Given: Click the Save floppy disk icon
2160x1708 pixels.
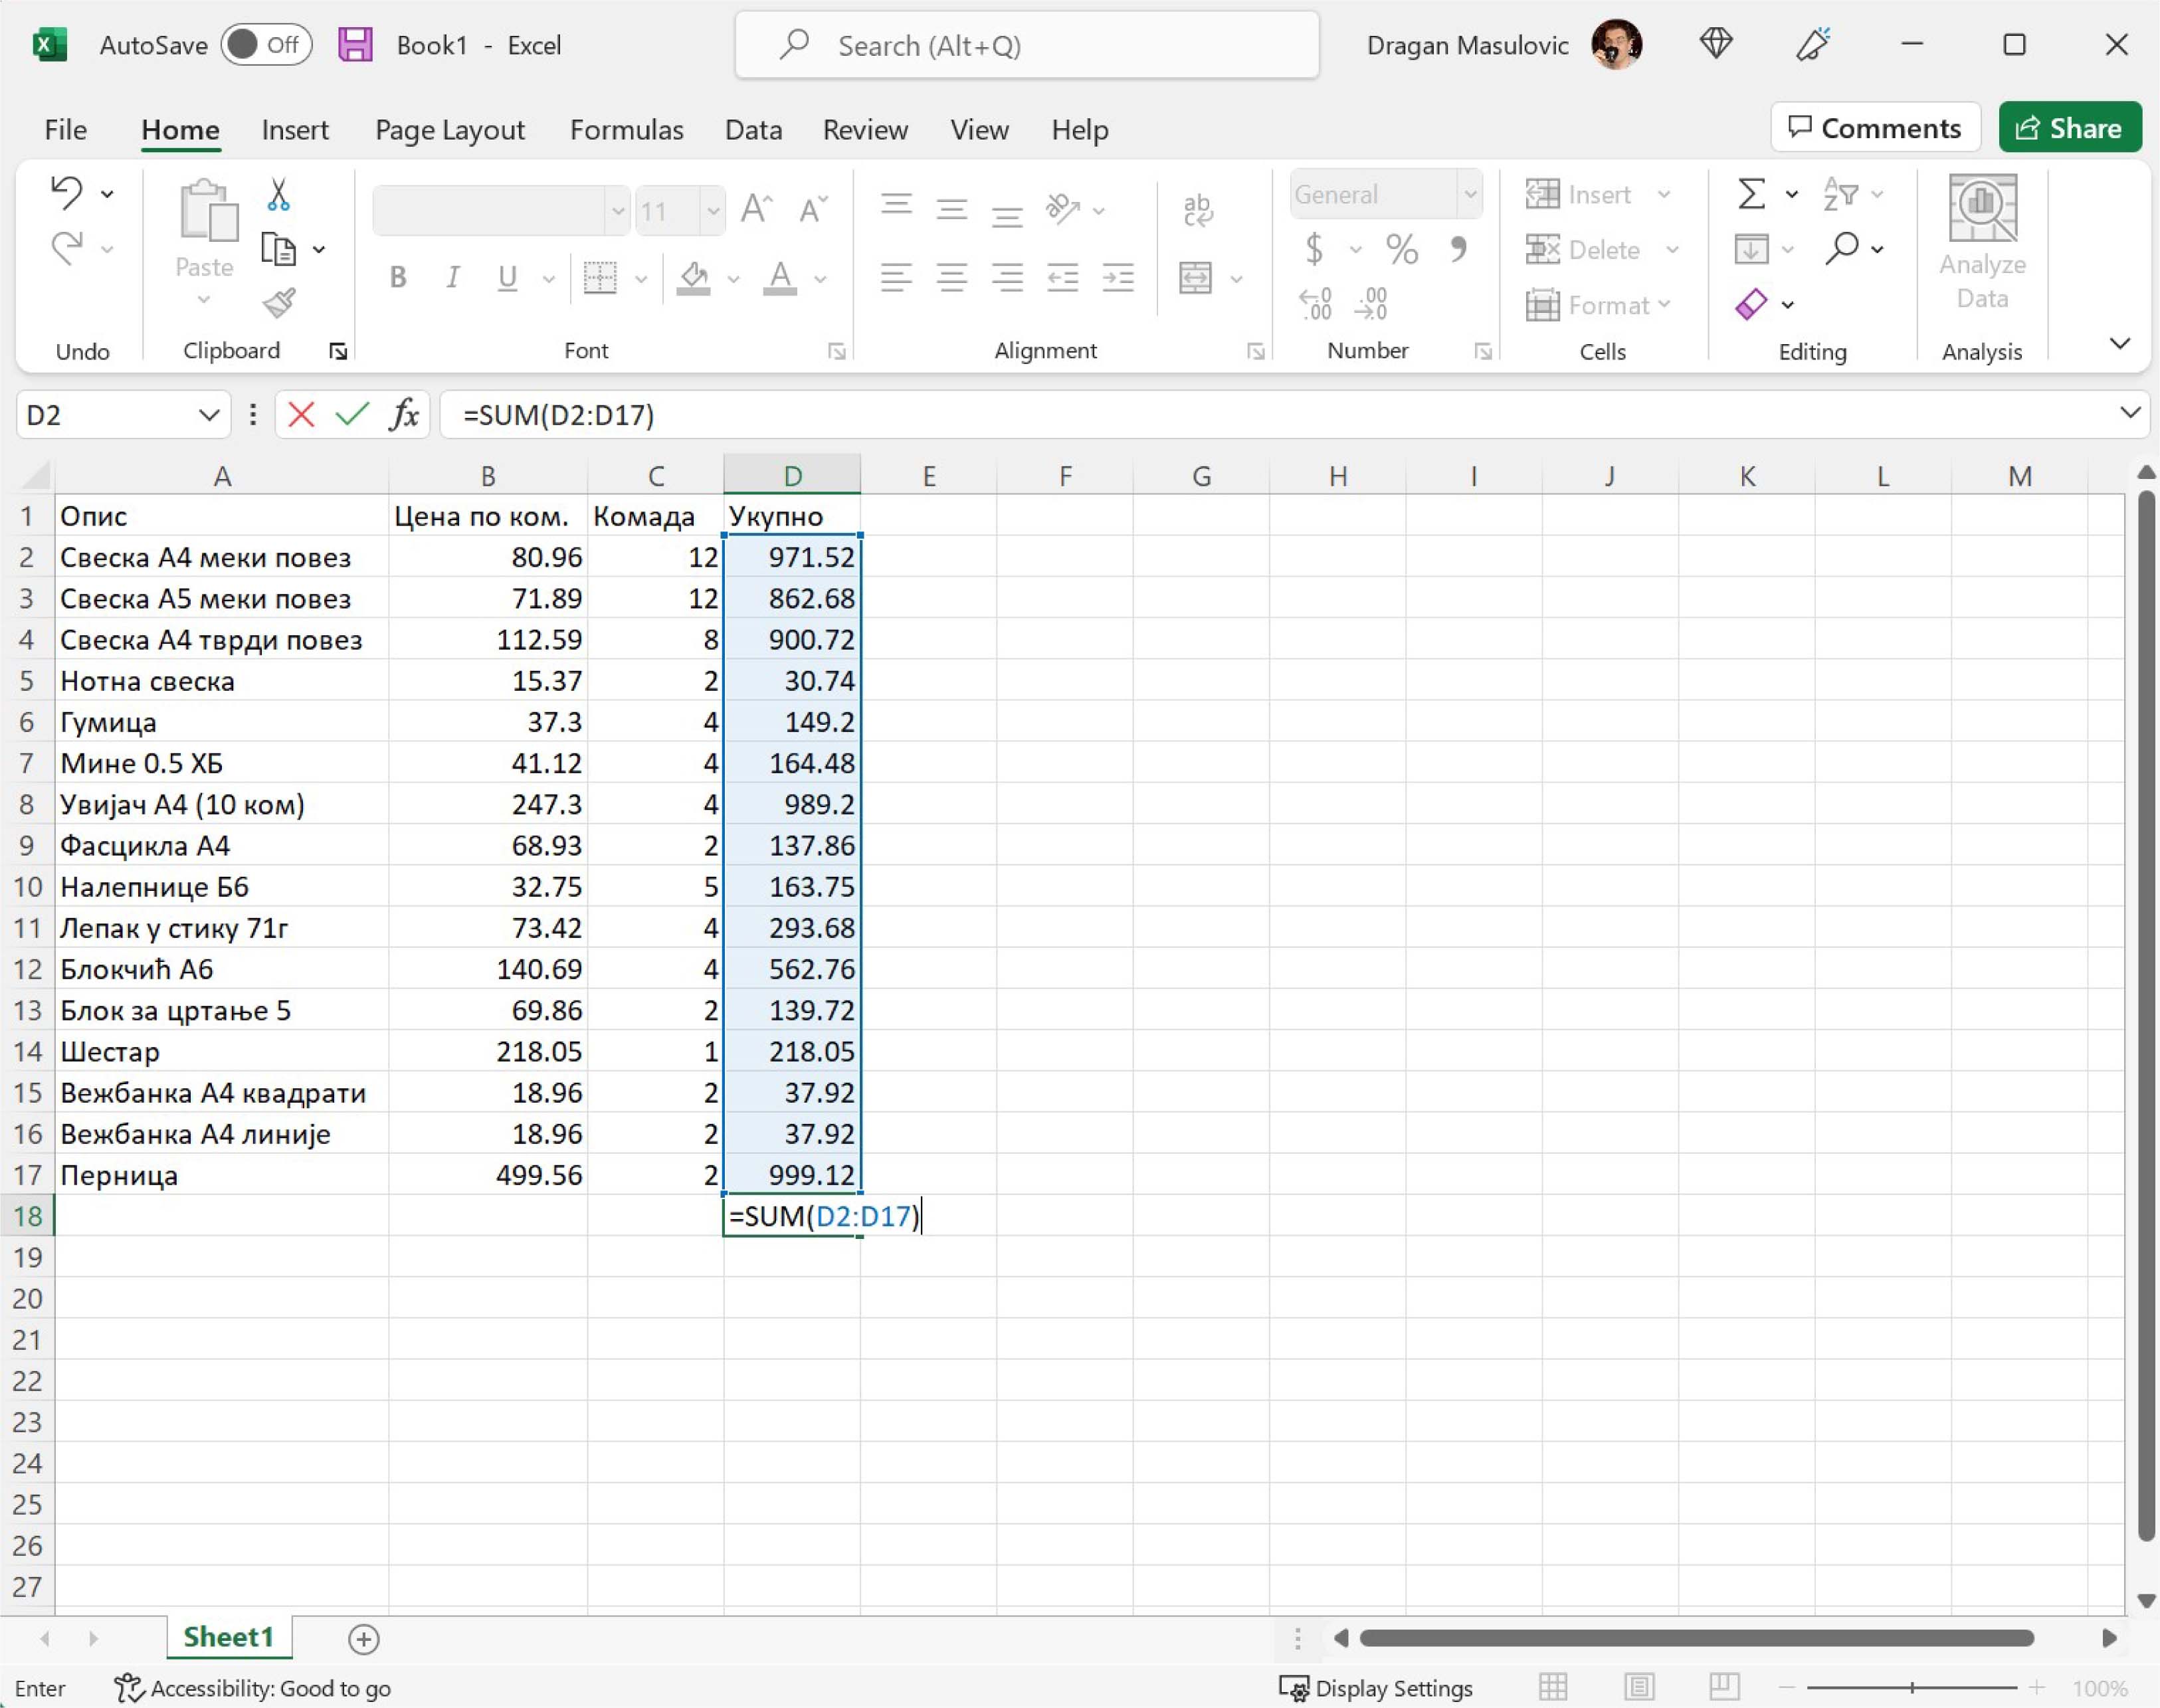Looking at the screenshot, I should point(355,45).
